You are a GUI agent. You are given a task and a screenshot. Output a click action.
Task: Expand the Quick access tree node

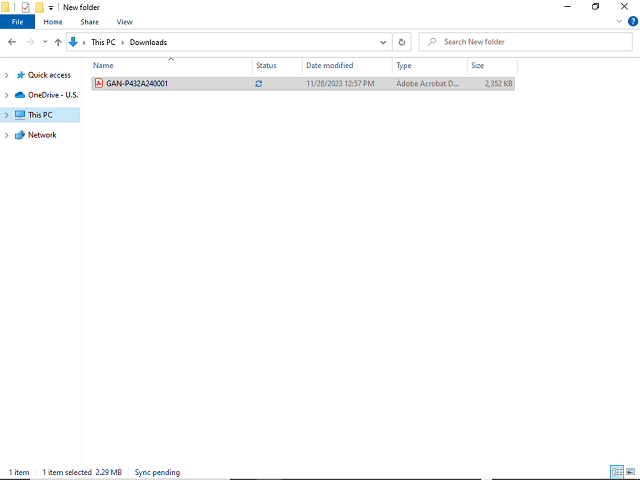7,75
